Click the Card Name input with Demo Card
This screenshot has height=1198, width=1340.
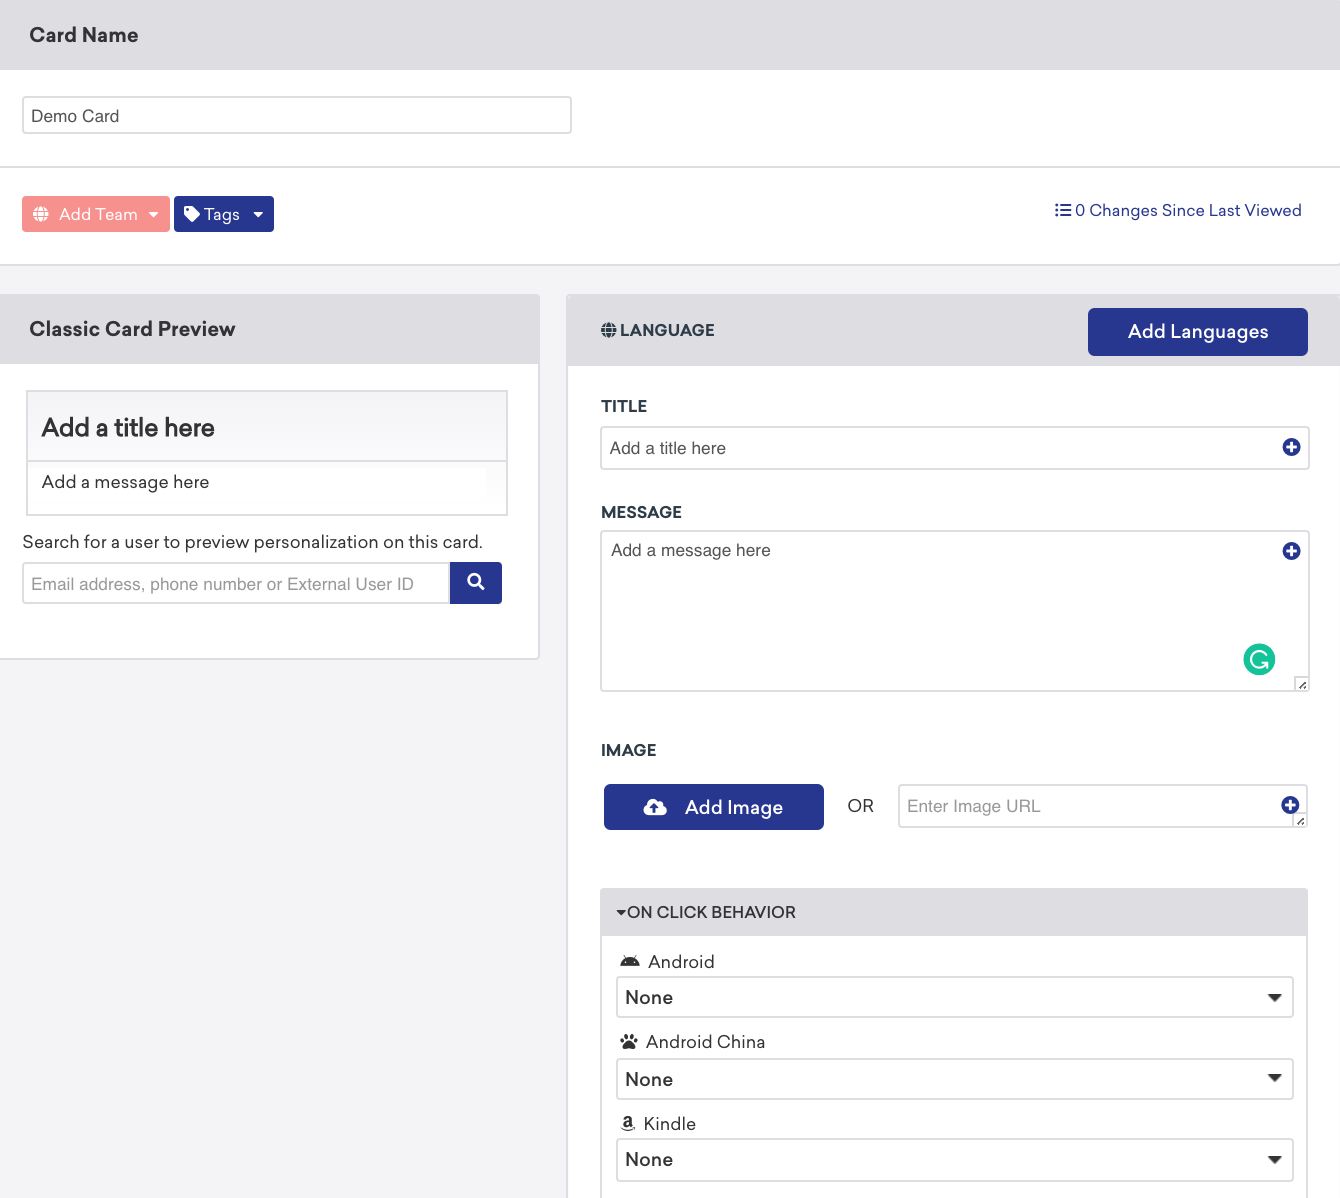(297, 115)
